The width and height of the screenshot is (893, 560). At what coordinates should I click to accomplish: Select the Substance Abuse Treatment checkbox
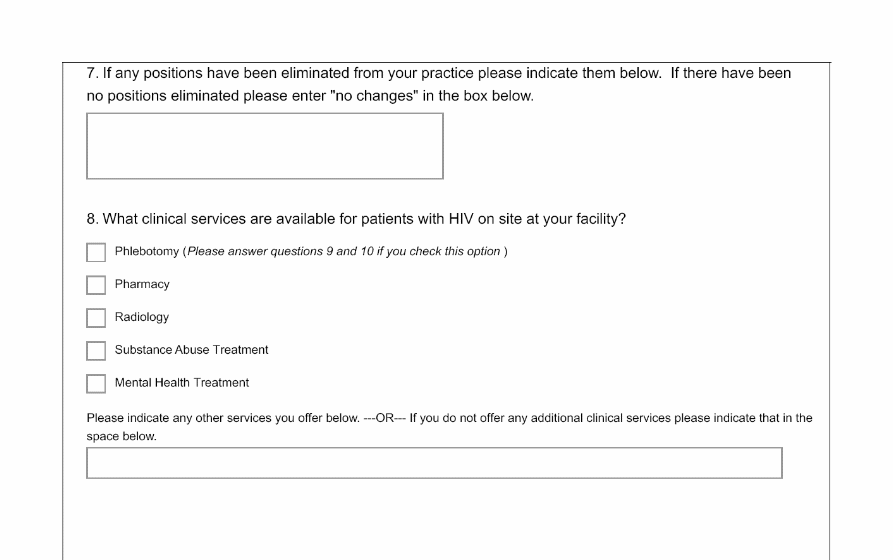(x=96, y=351)
